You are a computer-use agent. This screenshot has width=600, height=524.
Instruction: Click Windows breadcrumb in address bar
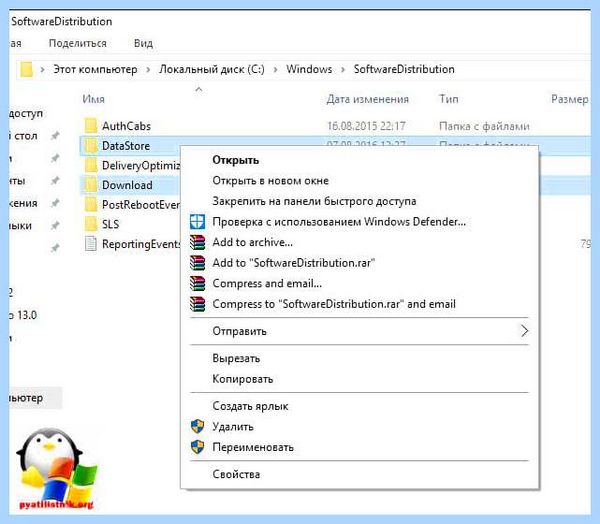coord(309,69)
